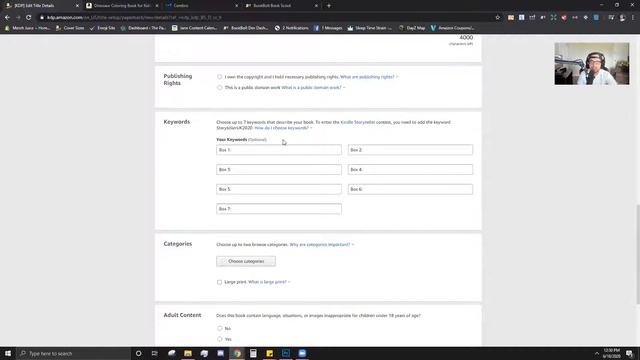This screenshot has width=640, height=360.
Task: Open the notification center icon
Action: (629, 353)
